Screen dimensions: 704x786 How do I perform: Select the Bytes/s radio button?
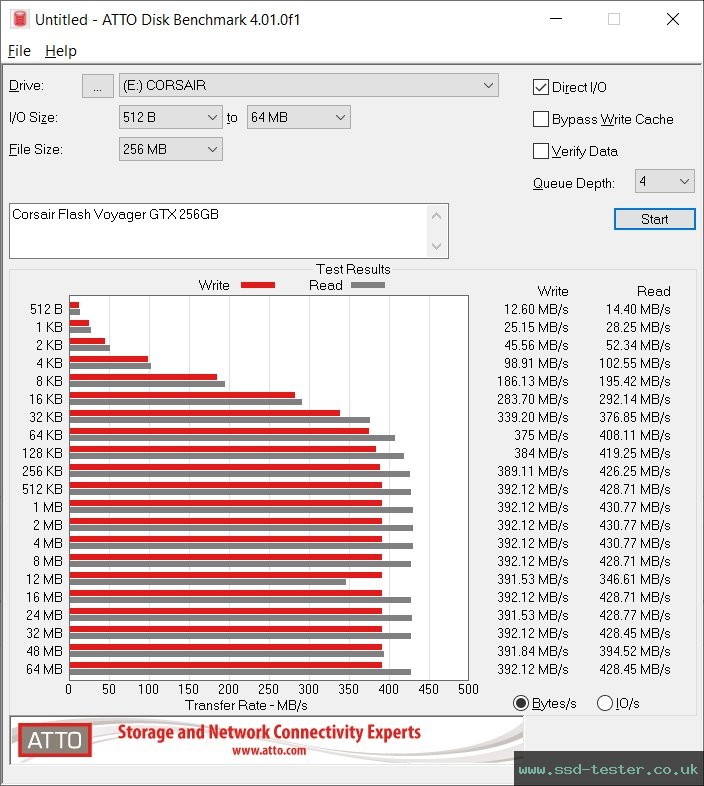click(521, 703)
